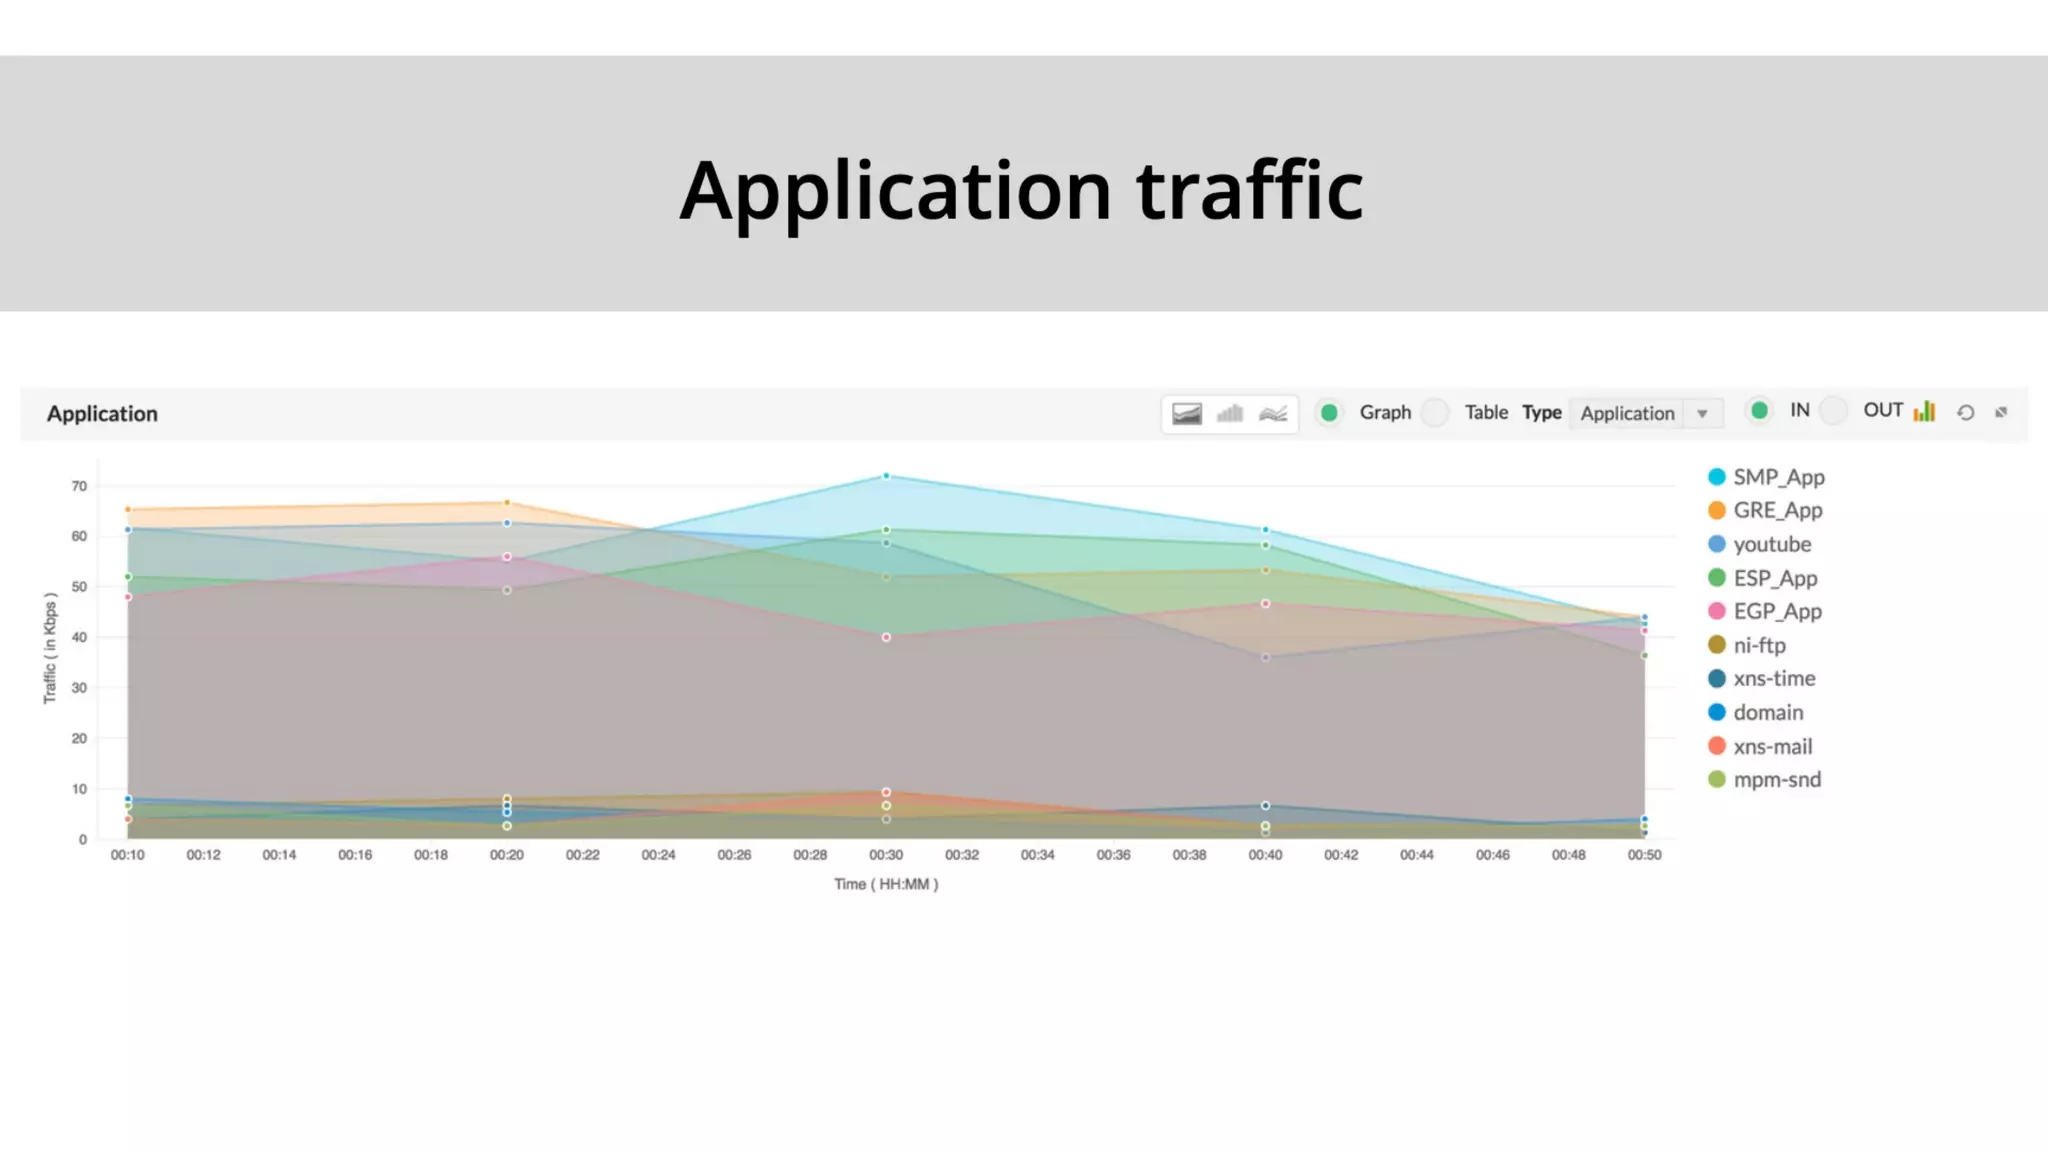Select the OUT traffic radio button
The width and height of the screenshot is (2048, 1152).
click(x=1833, y=410)
